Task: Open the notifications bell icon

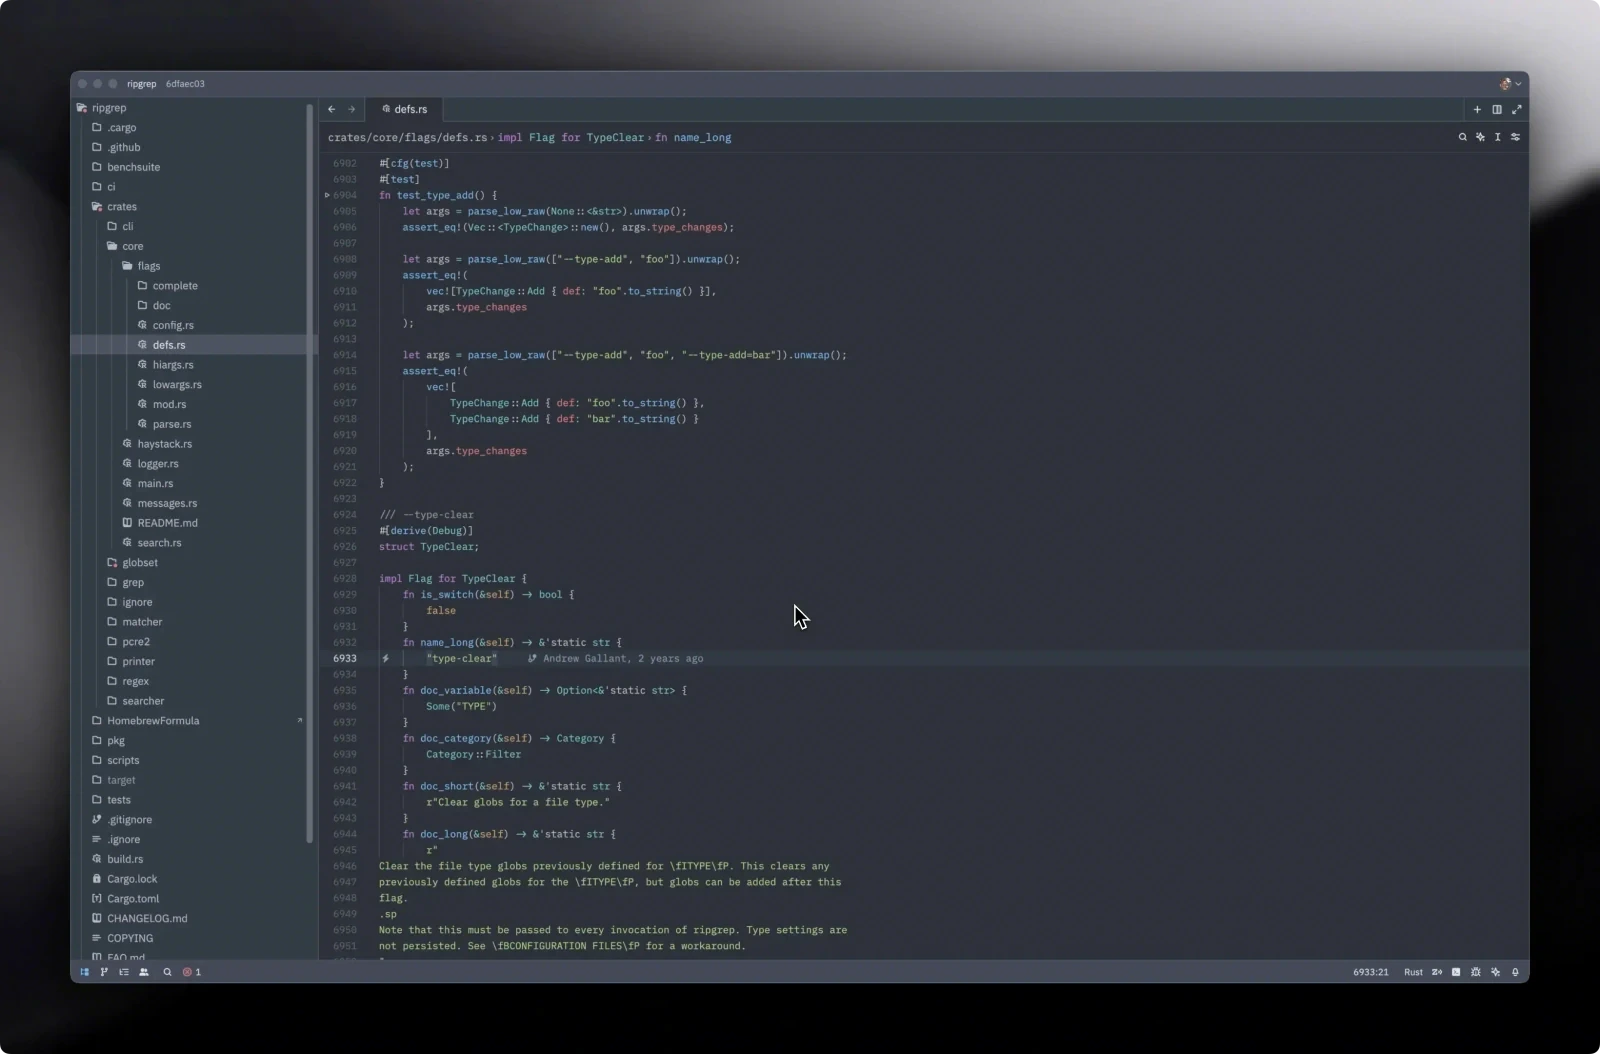Action: point(1515,972)
